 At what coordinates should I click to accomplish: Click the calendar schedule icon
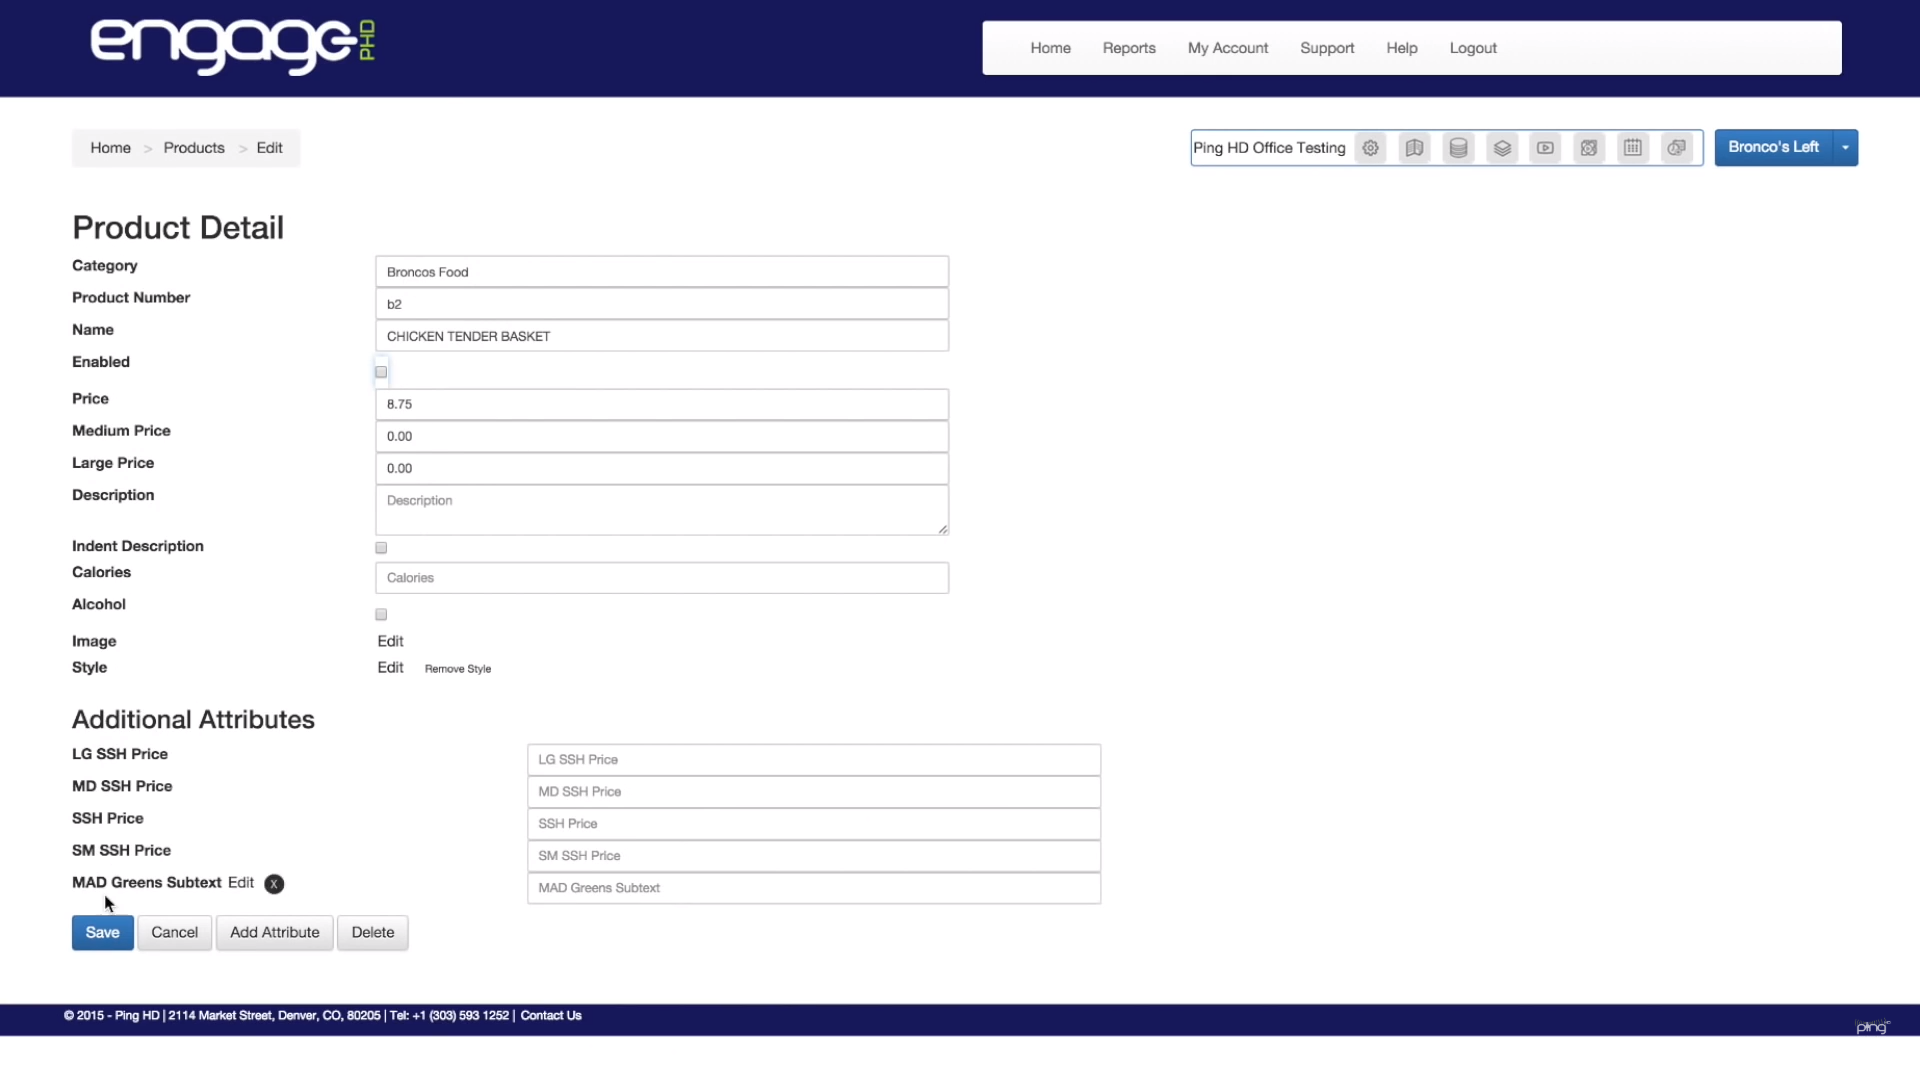click(x=1632, y=148)
